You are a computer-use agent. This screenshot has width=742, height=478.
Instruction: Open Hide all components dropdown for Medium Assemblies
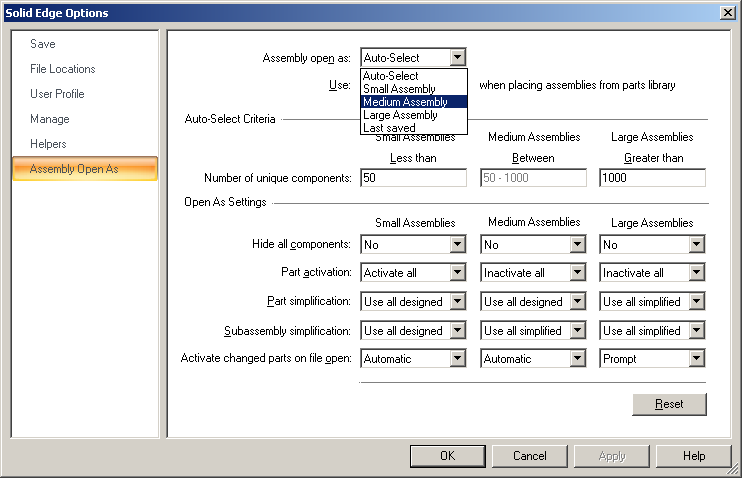(x=533, y=245)
